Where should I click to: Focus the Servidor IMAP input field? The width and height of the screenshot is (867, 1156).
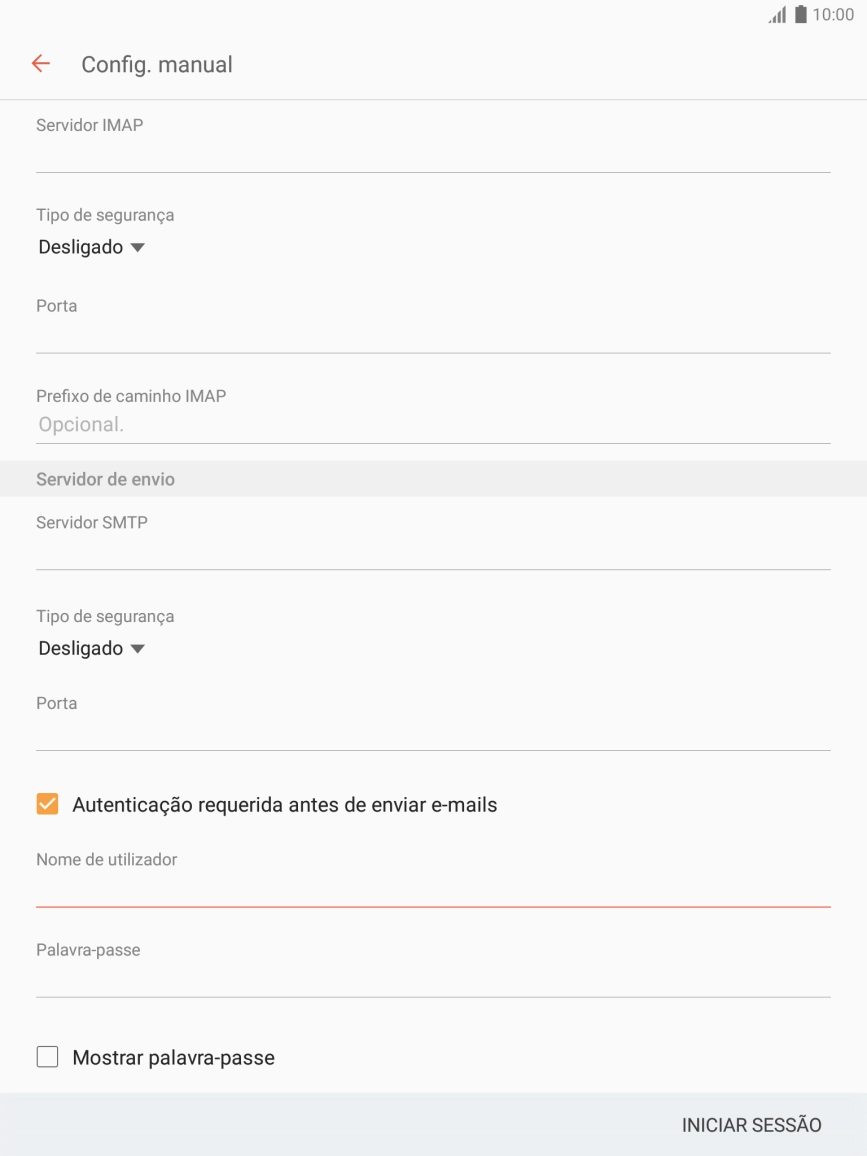pyautogui.click(x=433, y=155)
